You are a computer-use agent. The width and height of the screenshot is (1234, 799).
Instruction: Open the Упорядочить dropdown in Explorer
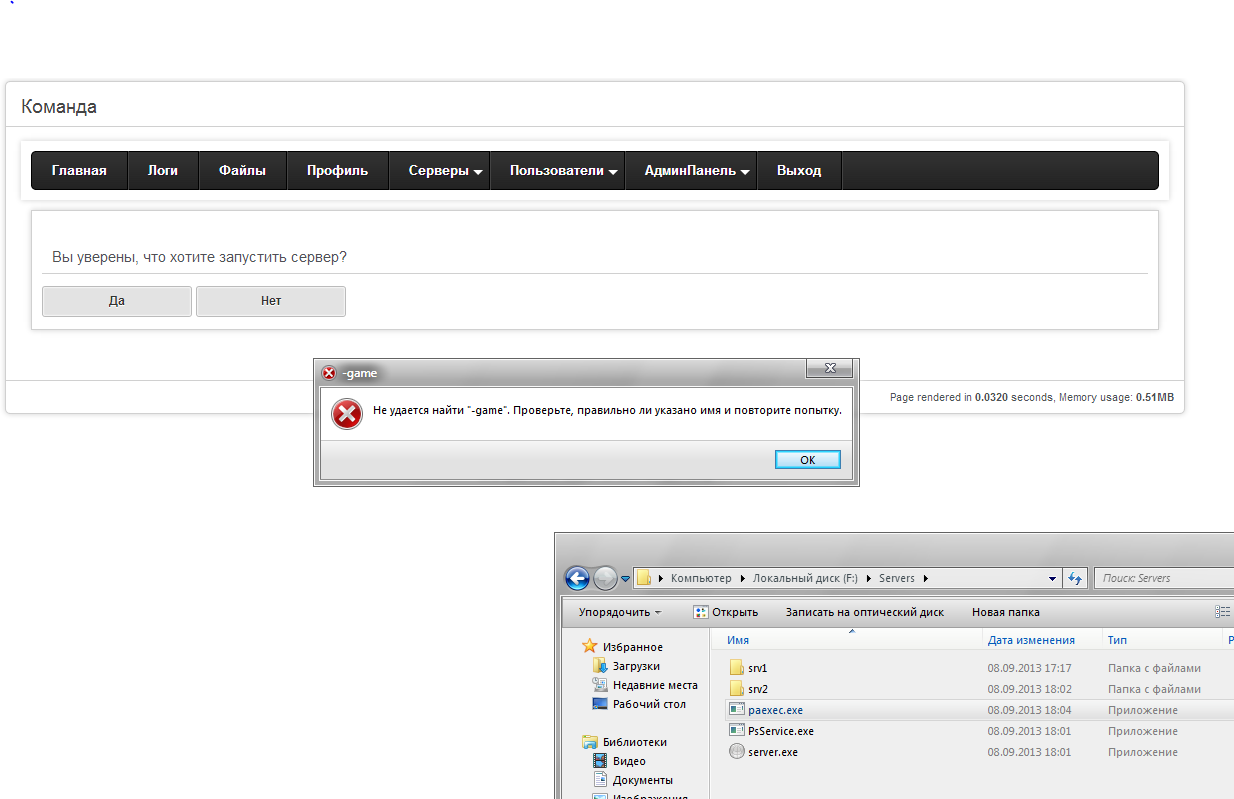pyautogui.click(x=620, y=612)
